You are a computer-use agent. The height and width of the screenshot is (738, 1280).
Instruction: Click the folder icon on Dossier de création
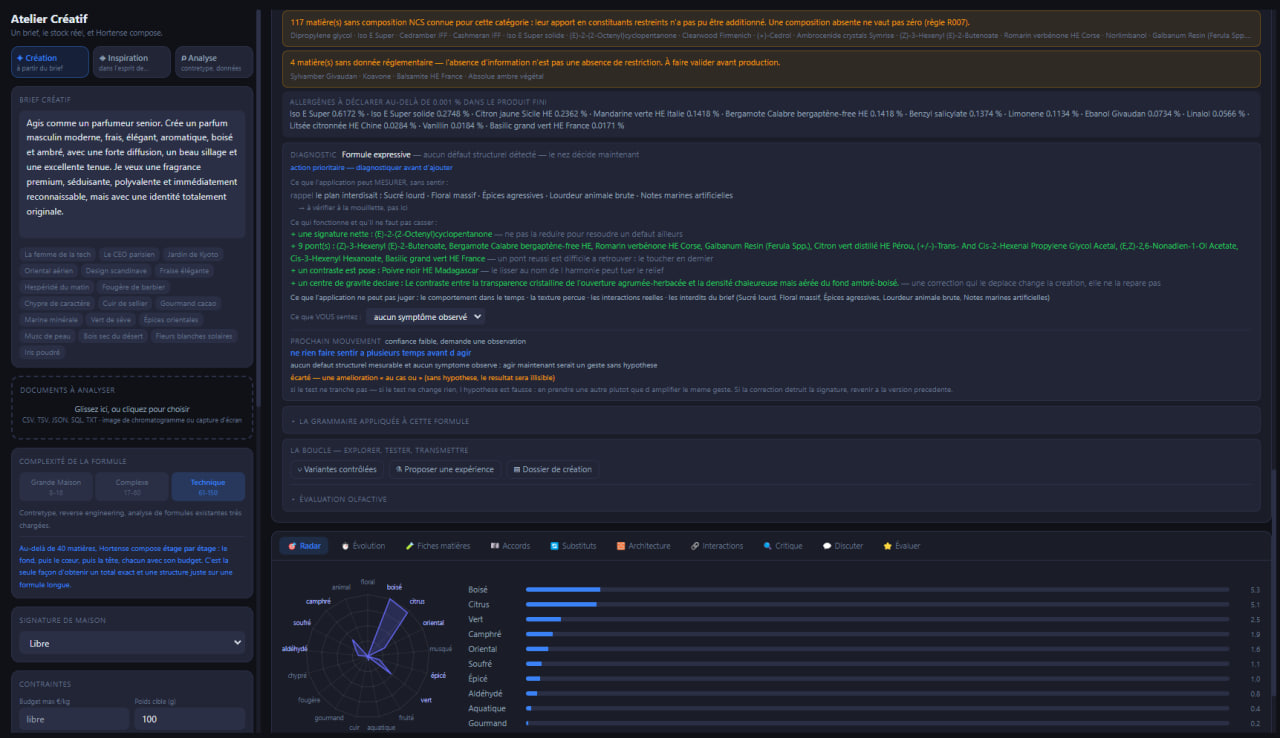click(516, 469)
